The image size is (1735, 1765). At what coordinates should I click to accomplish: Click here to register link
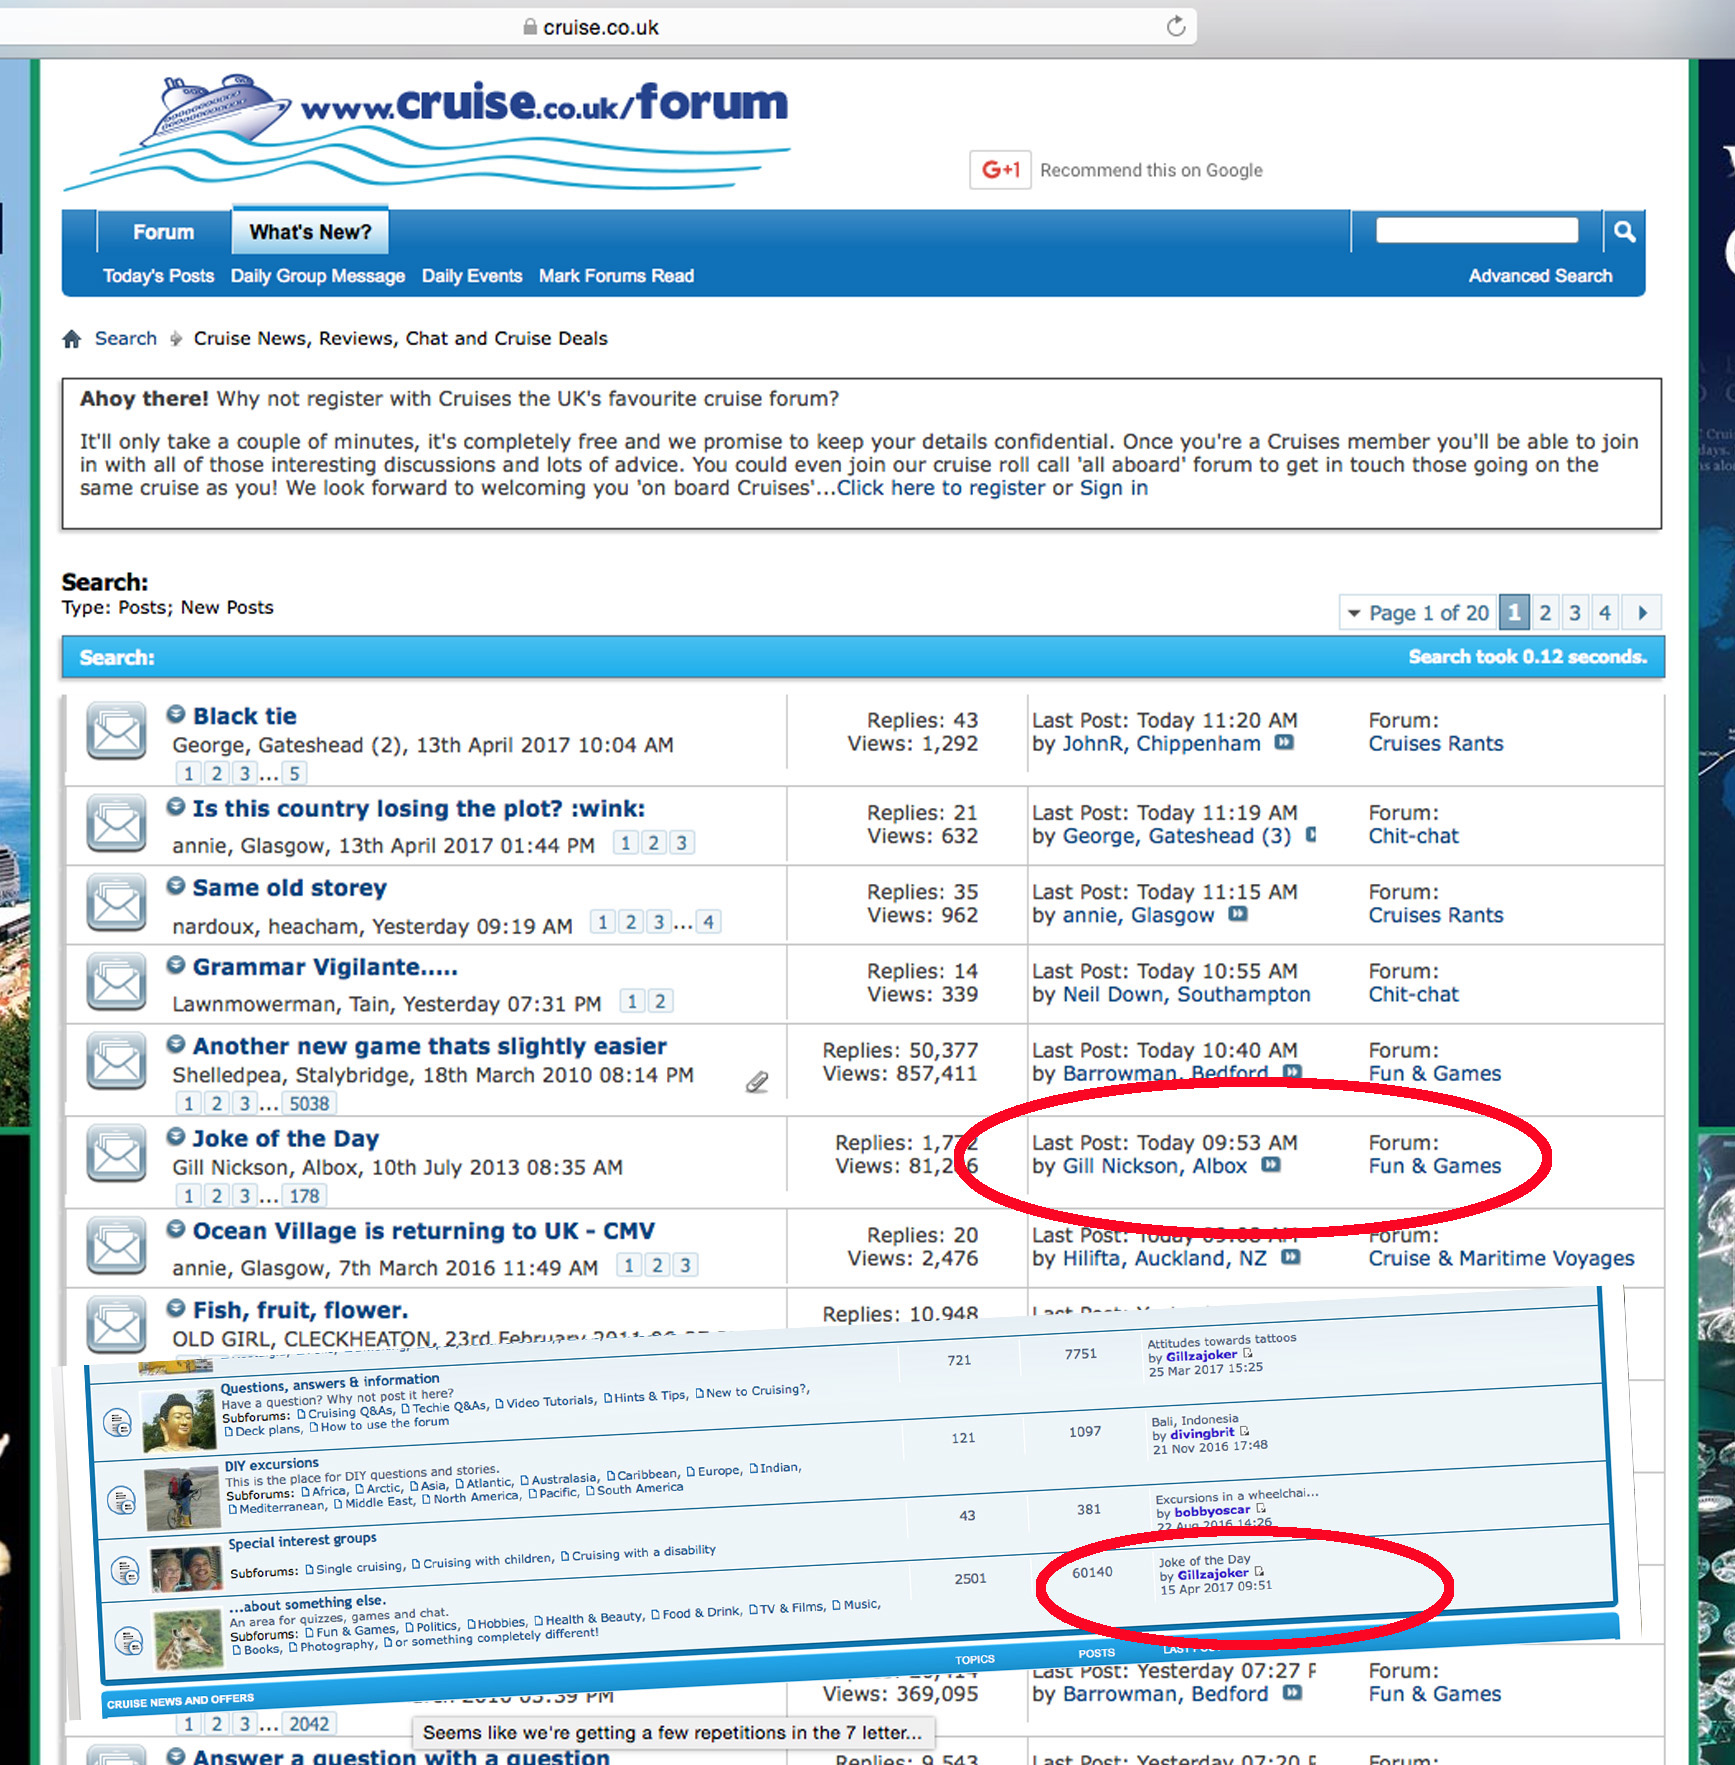pyautogui.click(x=940, y=488)
